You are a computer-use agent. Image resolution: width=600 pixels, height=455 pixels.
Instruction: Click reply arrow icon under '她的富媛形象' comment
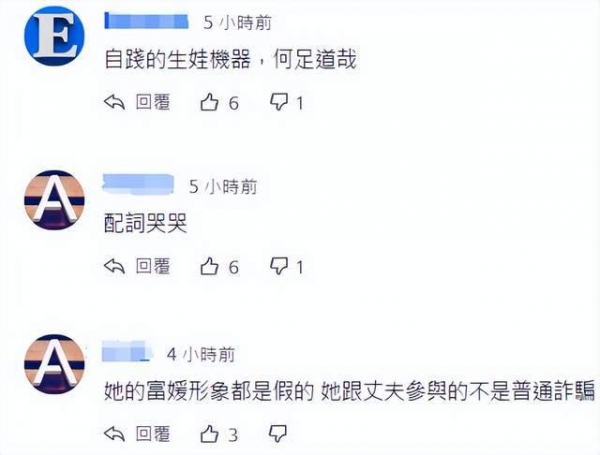coord(114,434)
